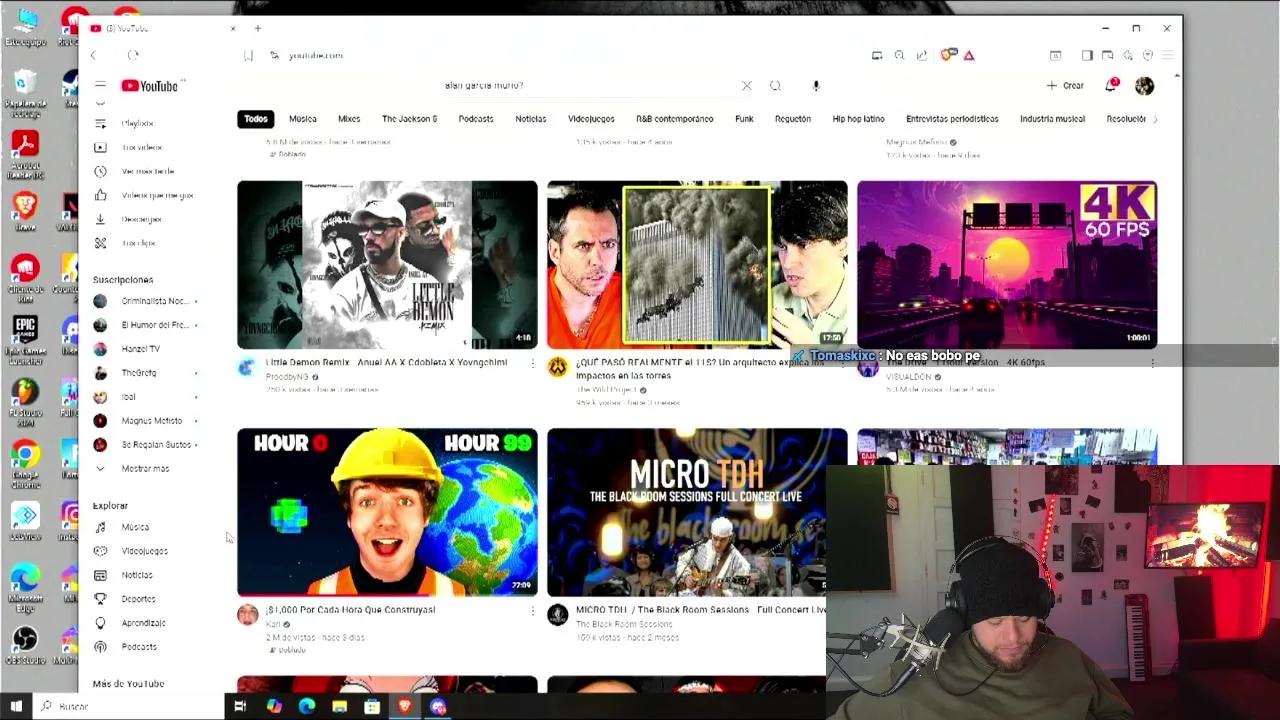Select the Videojuegos filter chip
This screenshot has height=720, width=1280.
pyautogui.click(x=591, y=119)
